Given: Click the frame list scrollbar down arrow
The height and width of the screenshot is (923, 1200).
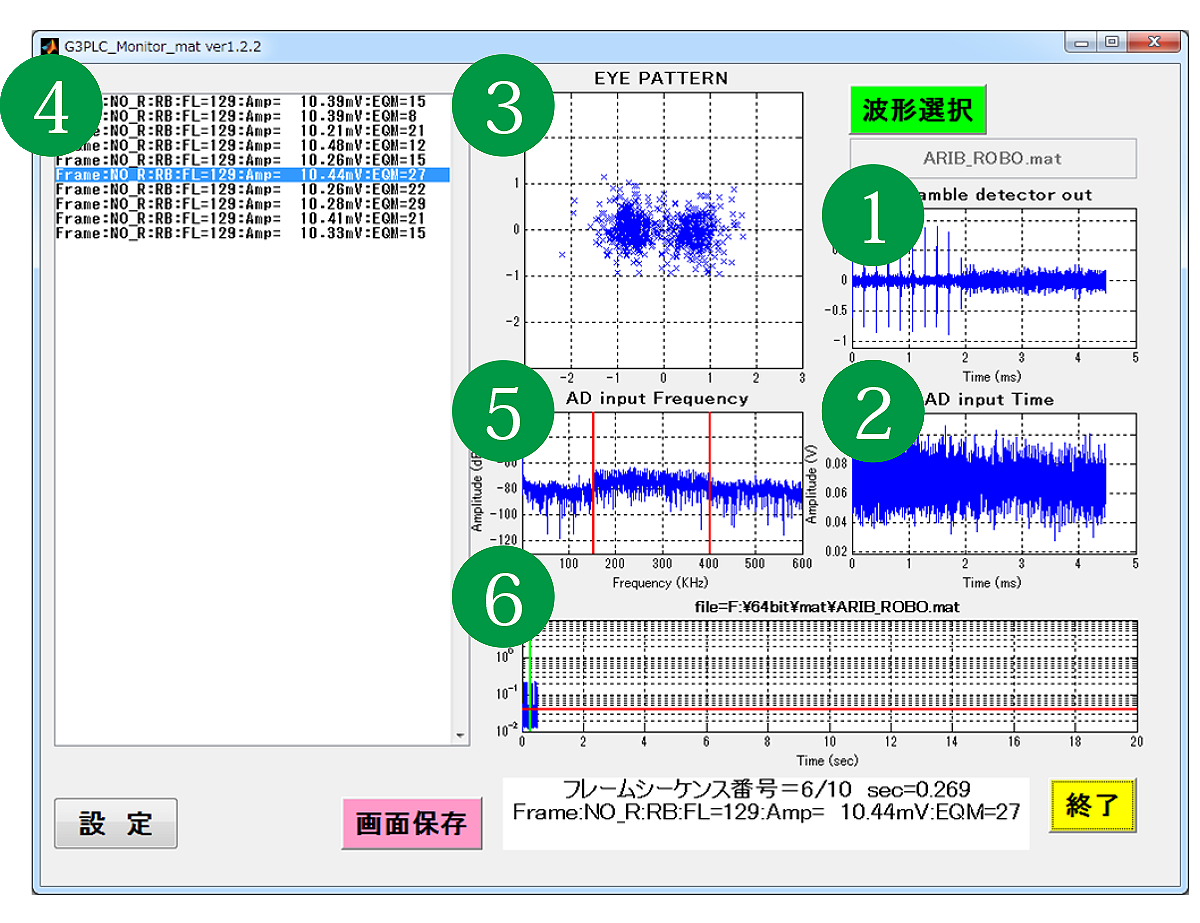Looking at the screenshot, I should pyautogui.click(x=460, y=736).
